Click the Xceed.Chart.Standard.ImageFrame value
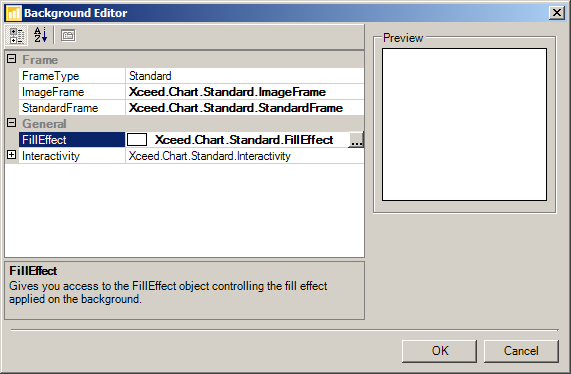Viewport: 571px width, 374px height. pos(227,92)
